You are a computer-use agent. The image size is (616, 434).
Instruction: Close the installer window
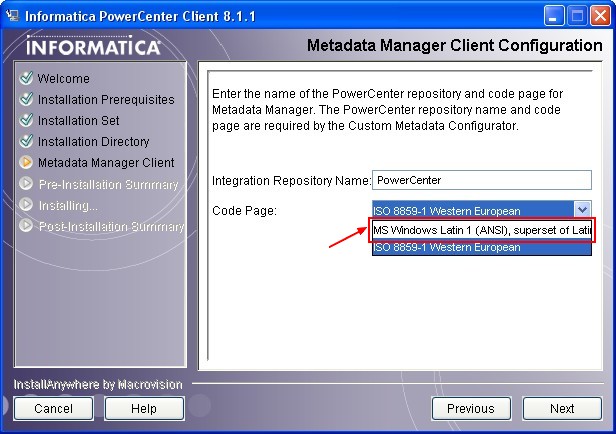[x=601, y=16]
